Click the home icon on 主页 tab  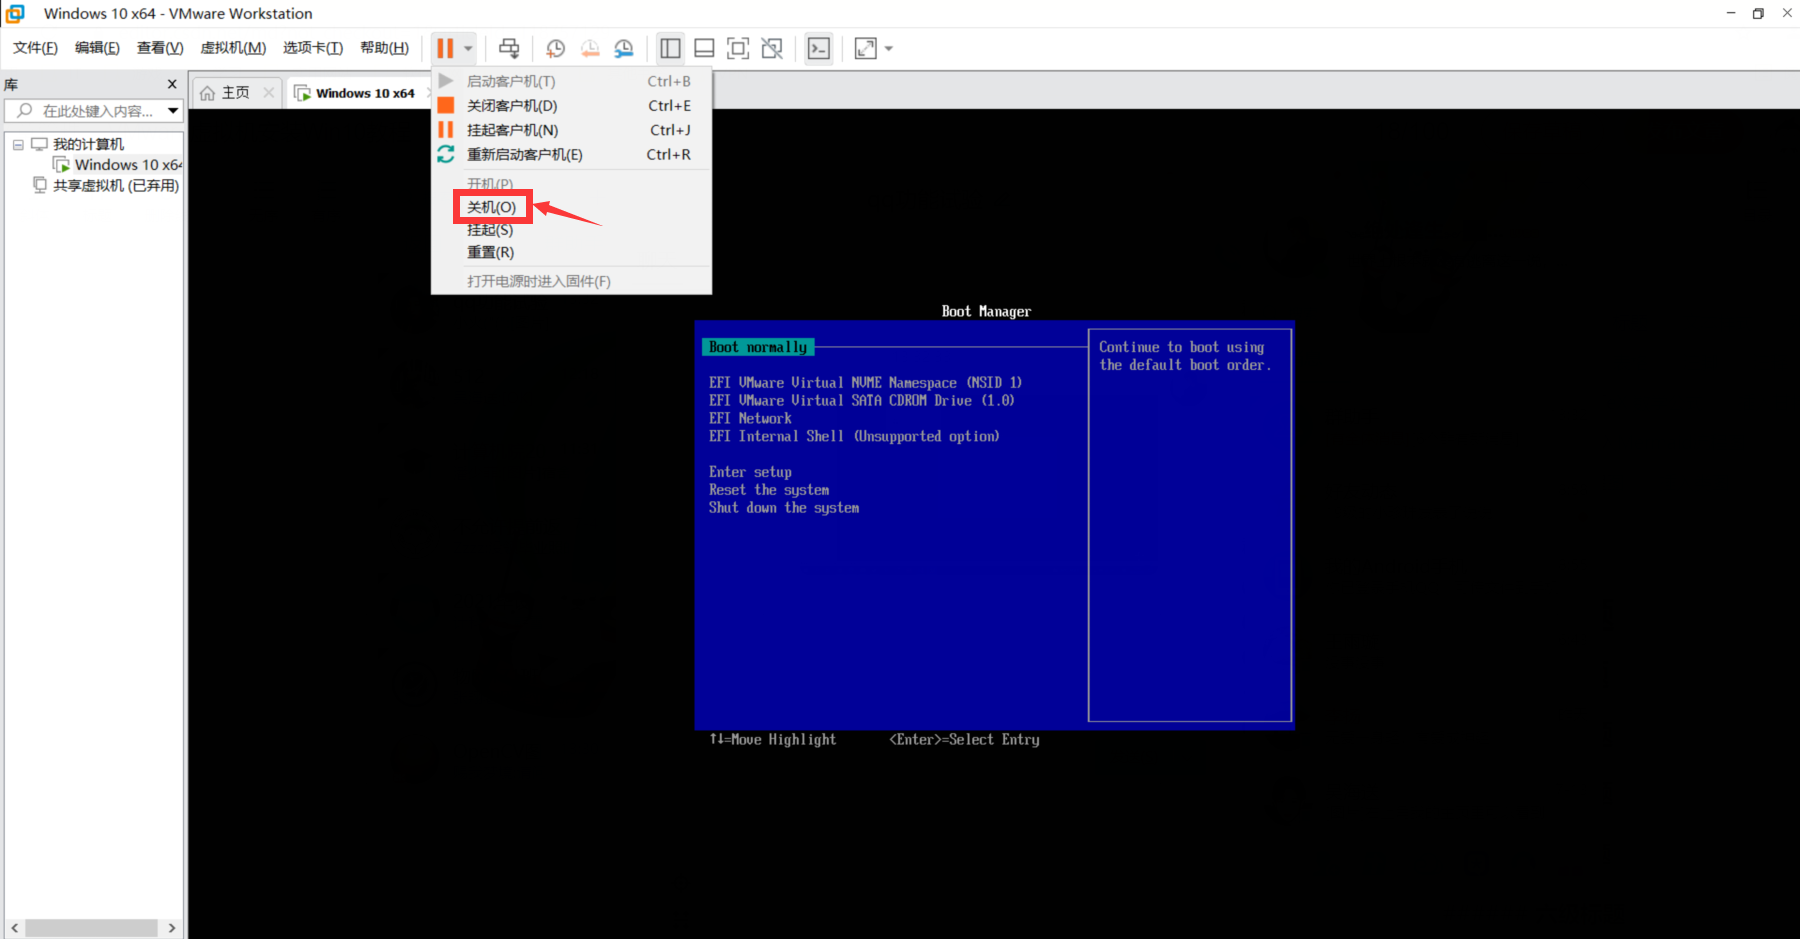point(207,93)
